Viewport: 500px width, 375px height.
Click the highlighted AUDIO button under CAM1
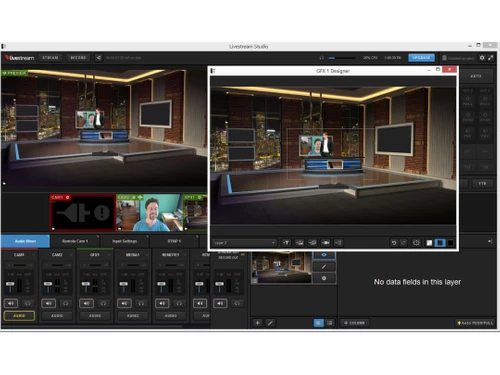click(x=19, y=316)
